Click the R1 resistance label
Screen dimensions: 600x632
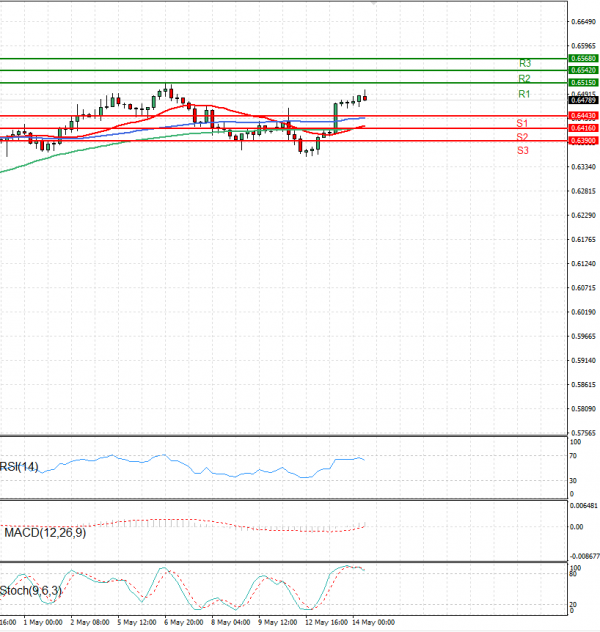(x=523, y=94)
